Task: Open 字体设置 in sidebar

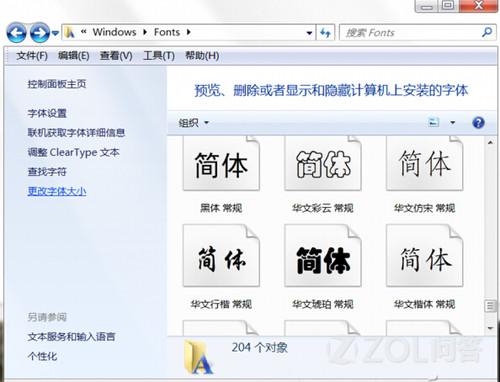Action: coord(47,113)
